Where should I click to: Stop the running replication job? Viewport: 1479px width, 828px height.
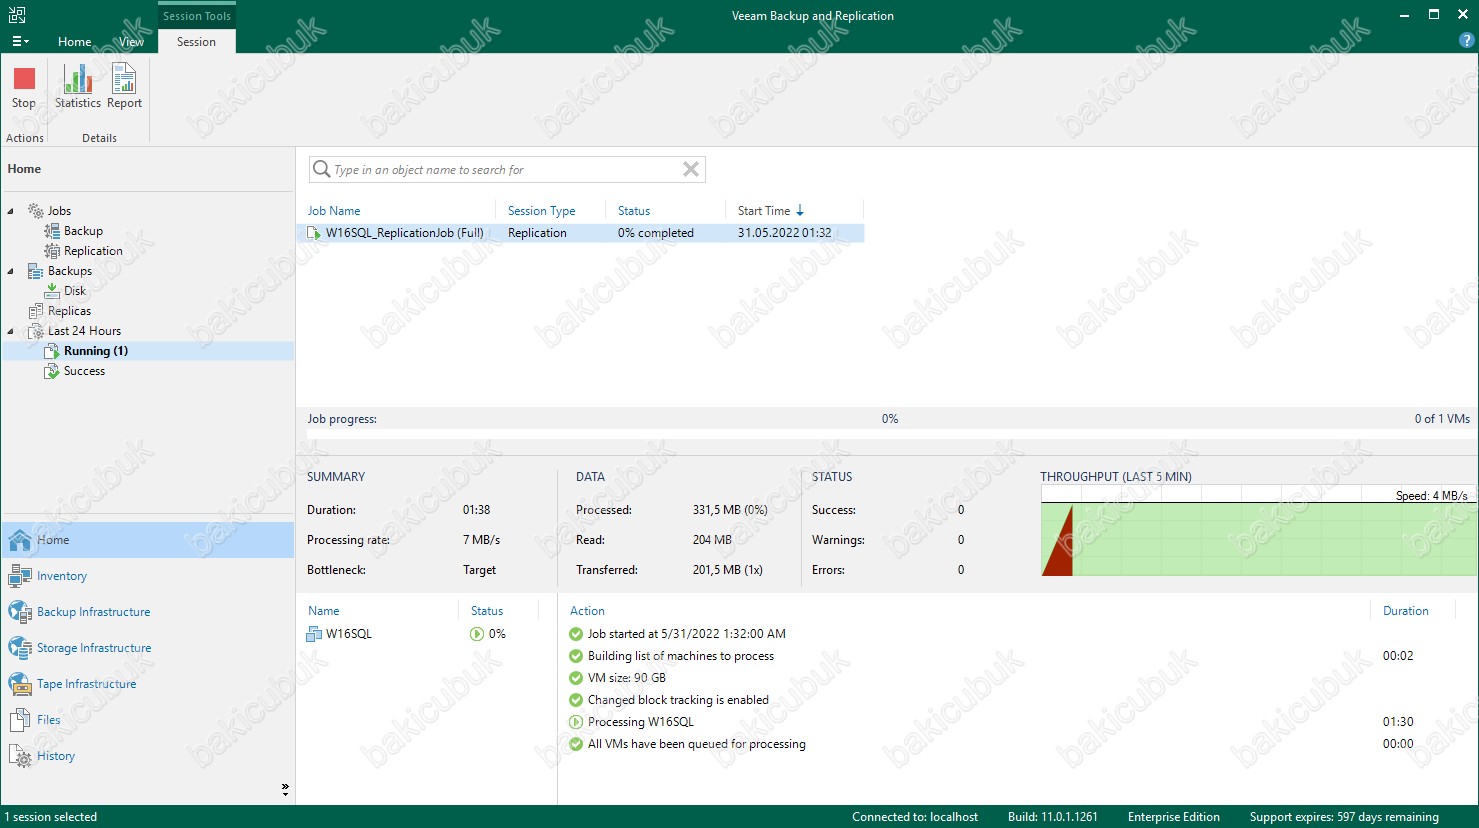coord(24,87)
